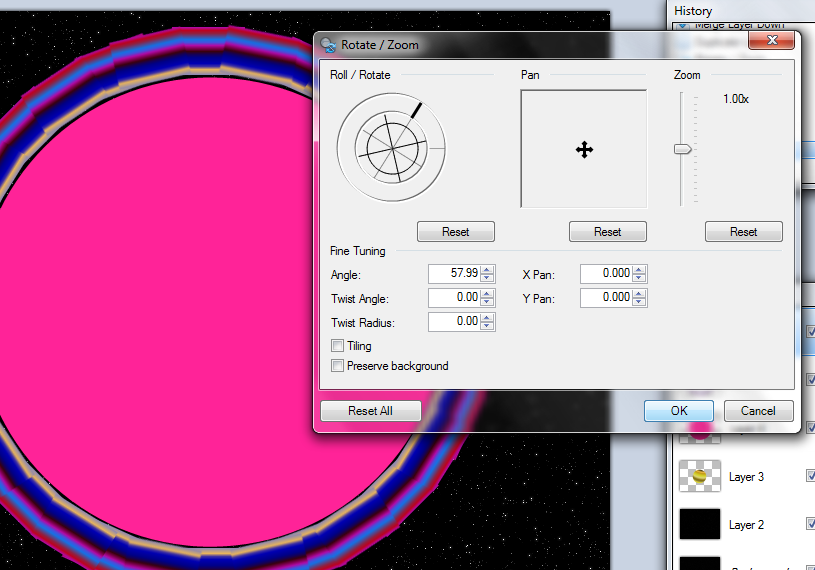815x570 pixels.
Task: Decrease the Twist Angle with down arrow
Action: (487, 301)
